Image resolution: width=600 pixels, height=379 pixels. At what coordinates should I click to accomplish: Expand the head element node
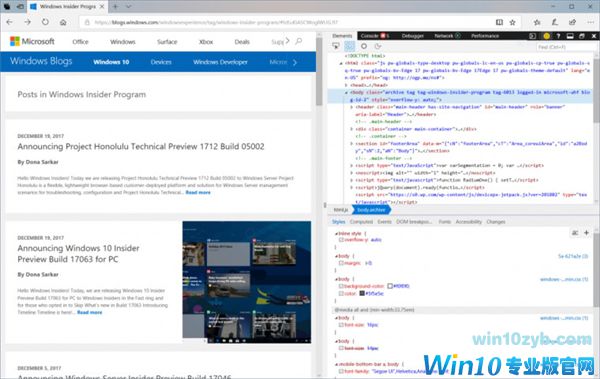tap(346, 85)
